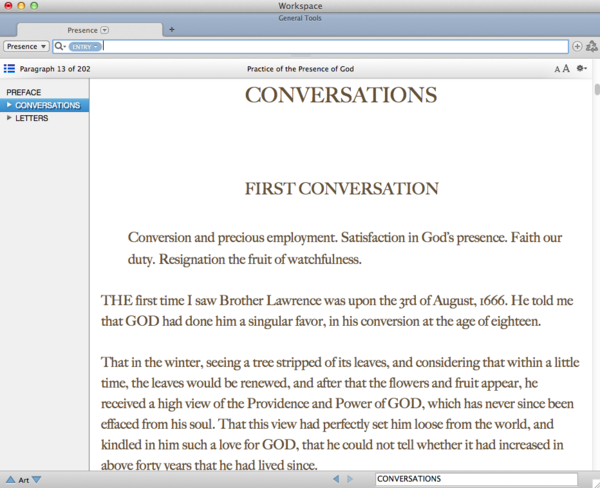
Task: Select LETTERS in the contents sidebar
Action: [32, 118]
